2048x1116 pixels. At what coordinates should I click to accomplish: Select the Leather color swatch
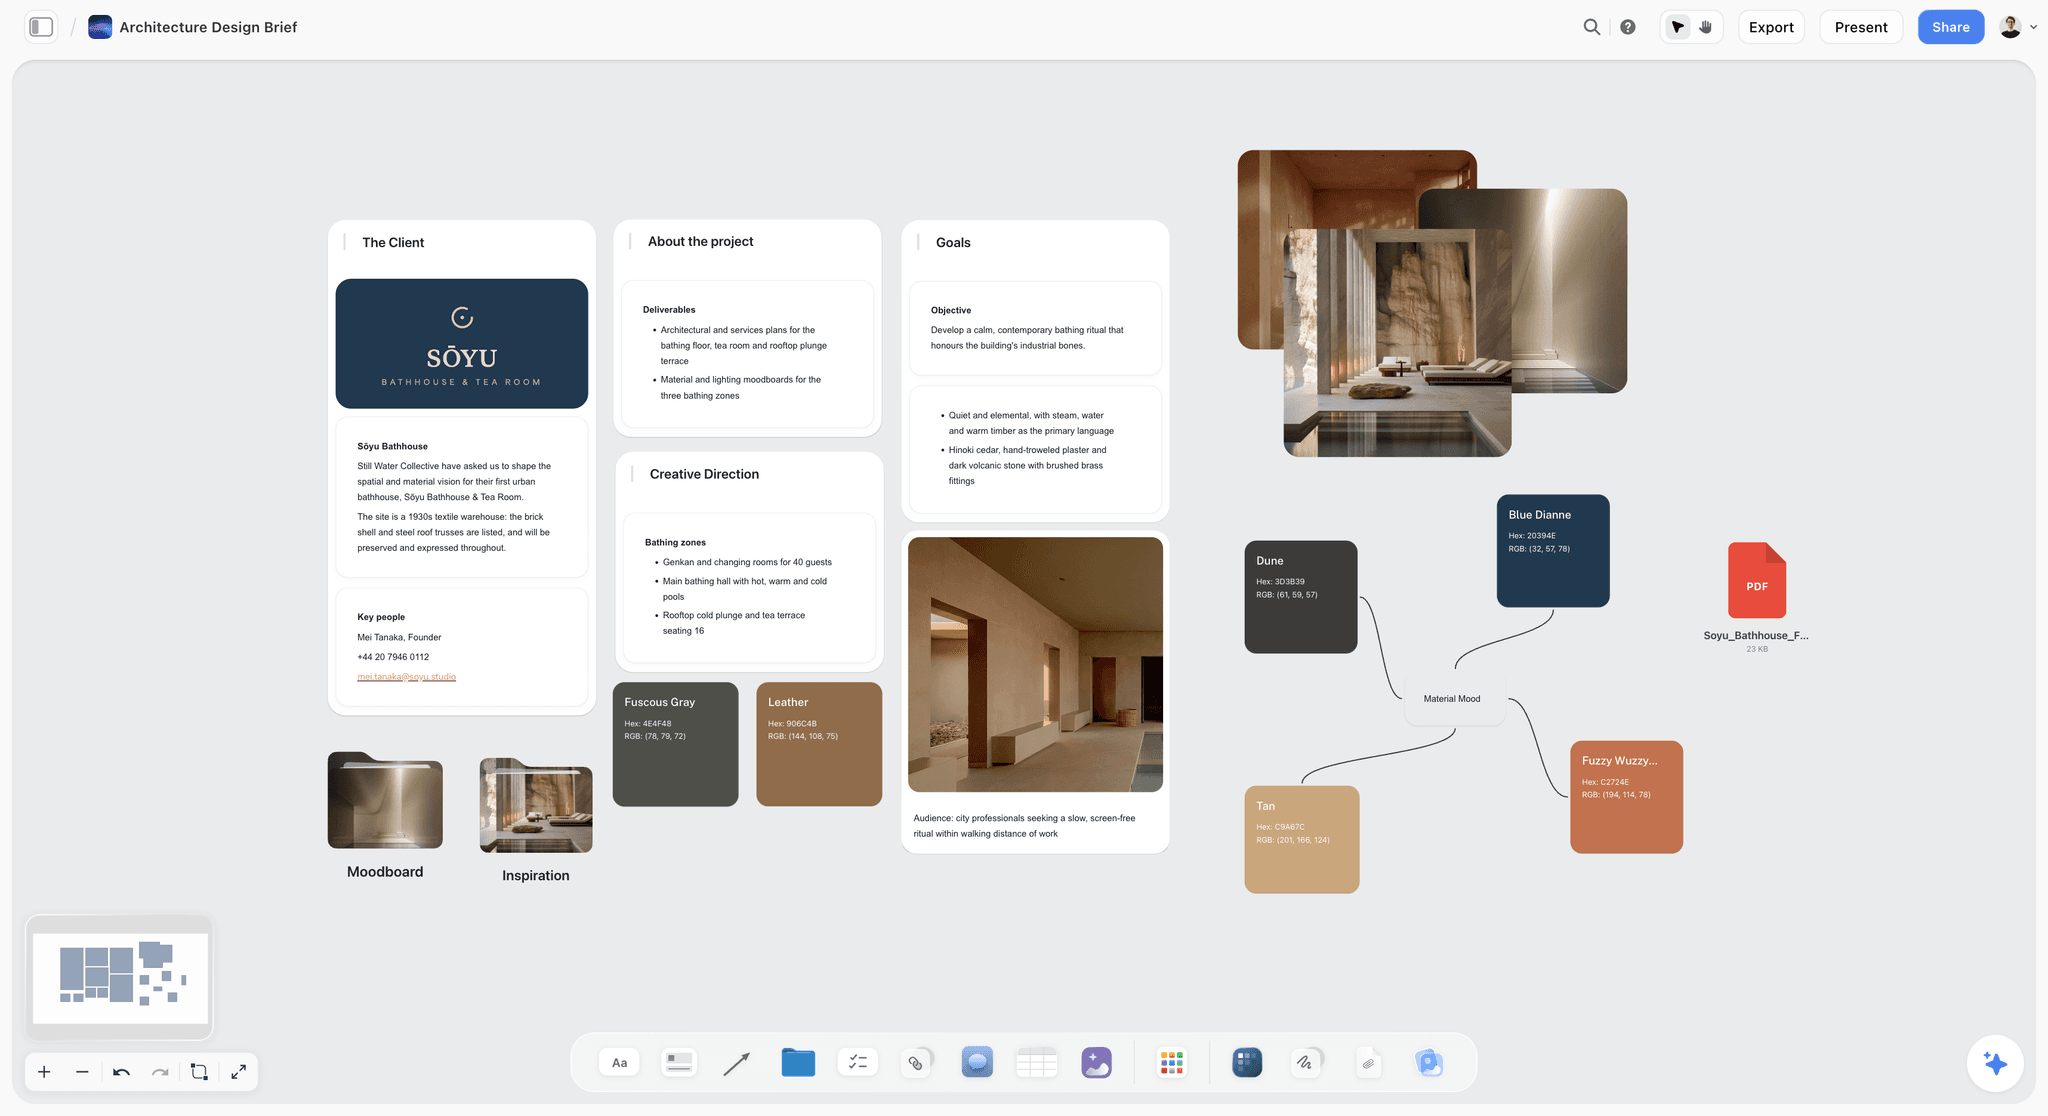pyautogui.click(x=819, y=744)
